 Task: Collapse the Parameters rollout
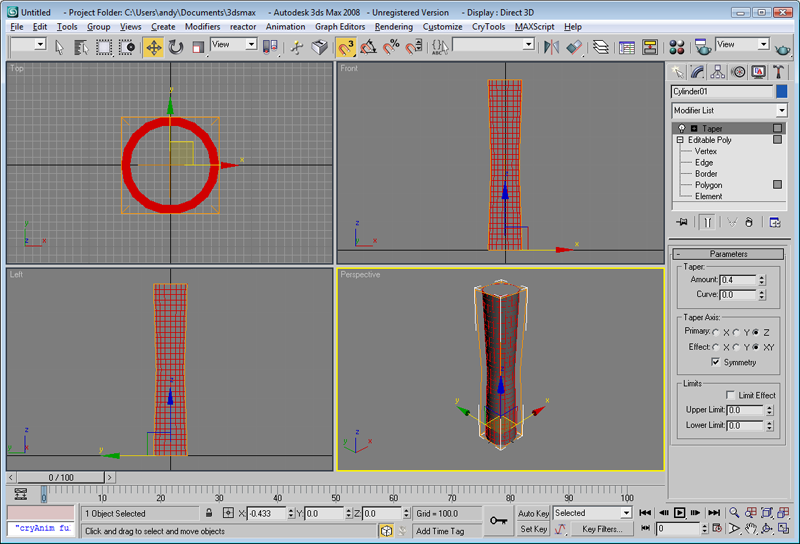coord(728,254)
